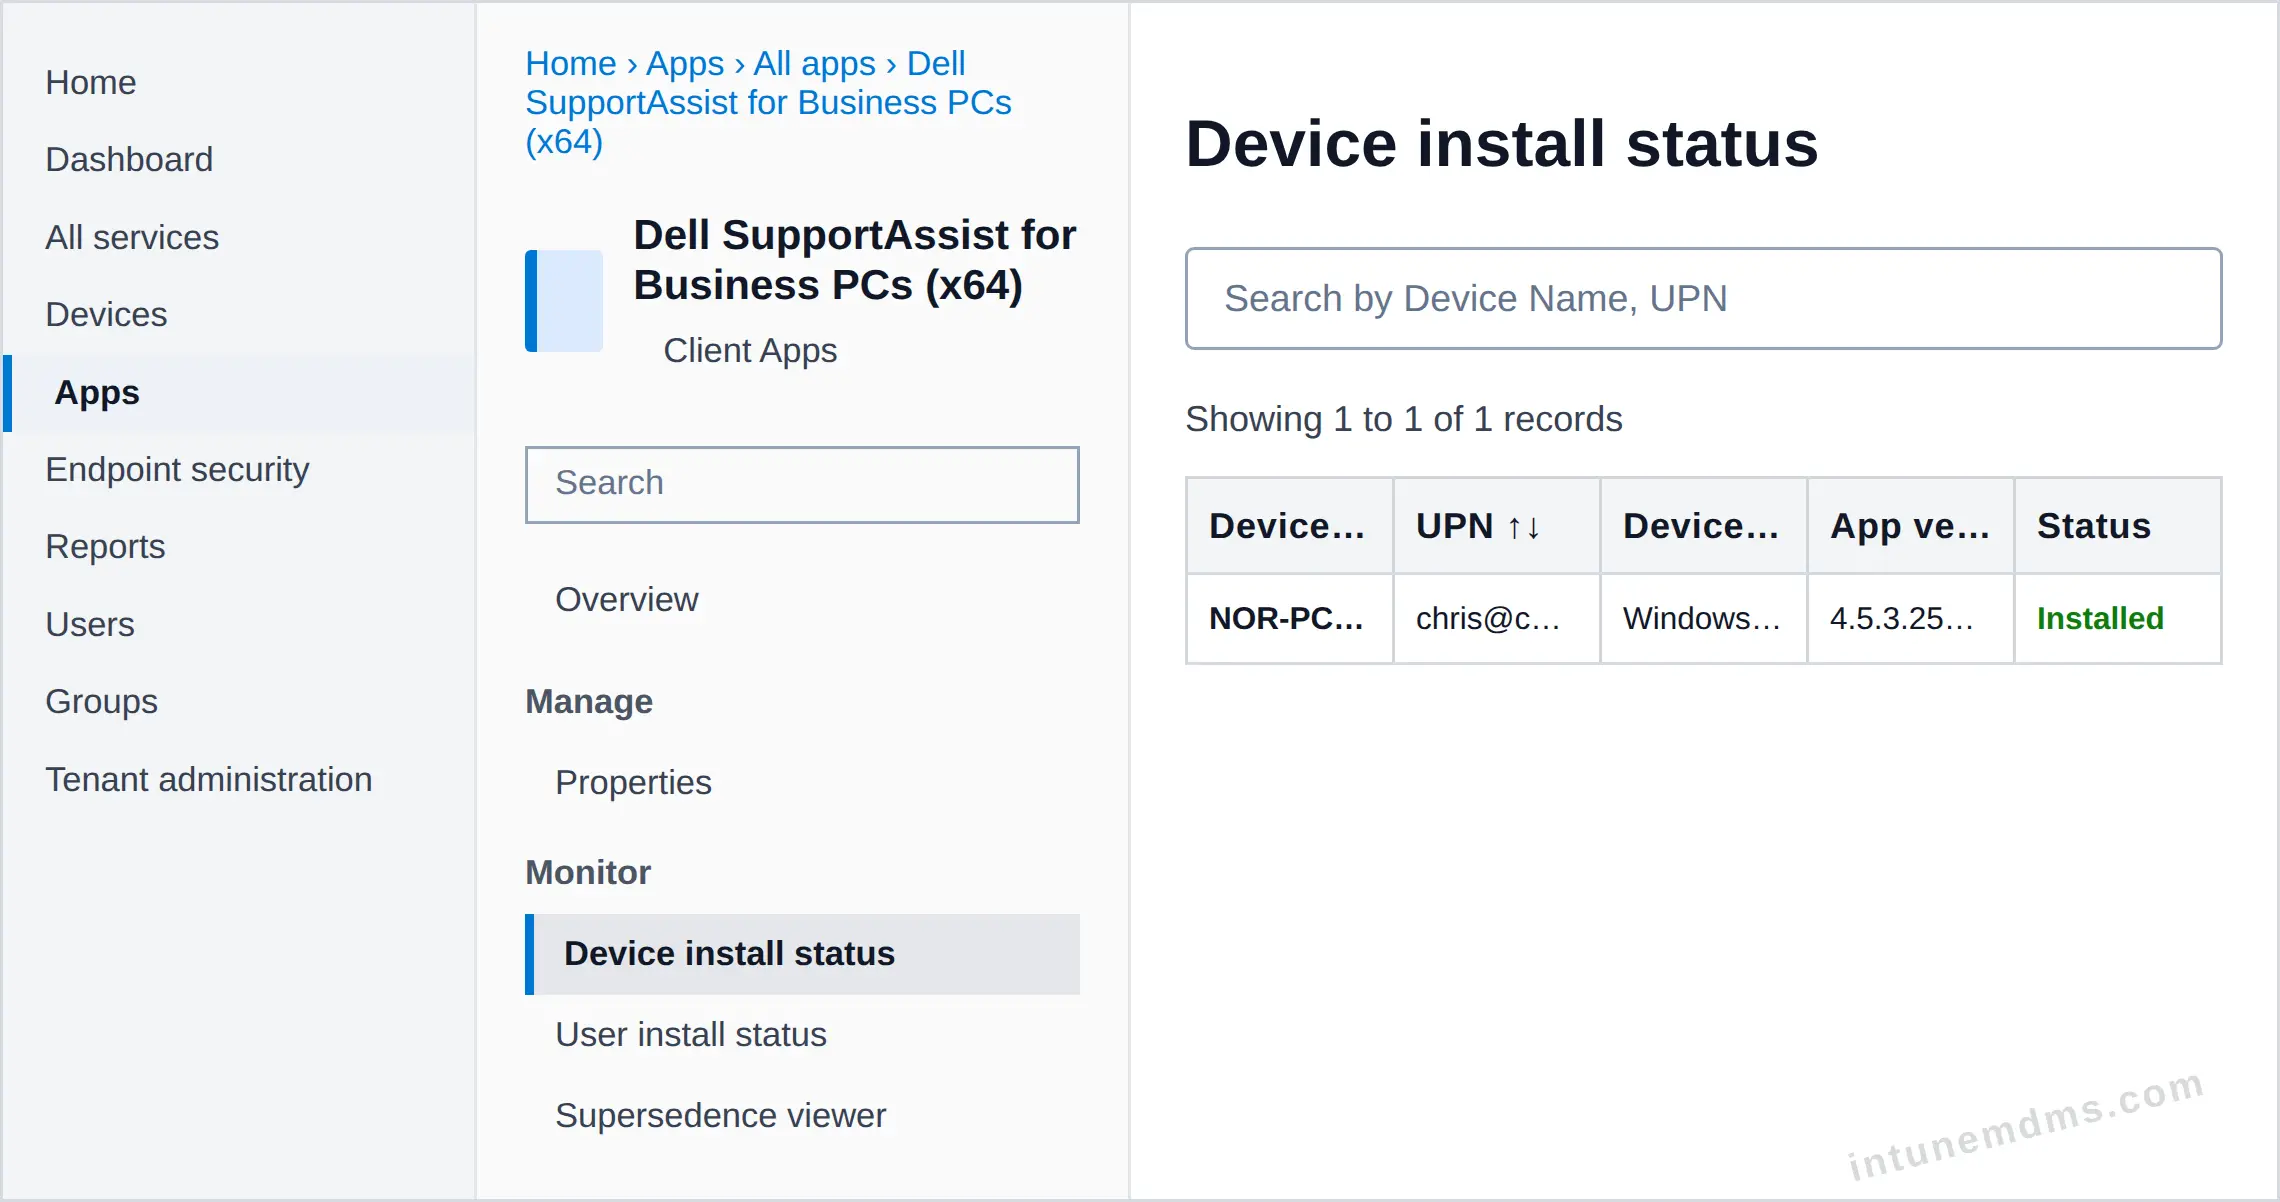Click Showing 1 to 1 of 1 records

(1404, 419)
